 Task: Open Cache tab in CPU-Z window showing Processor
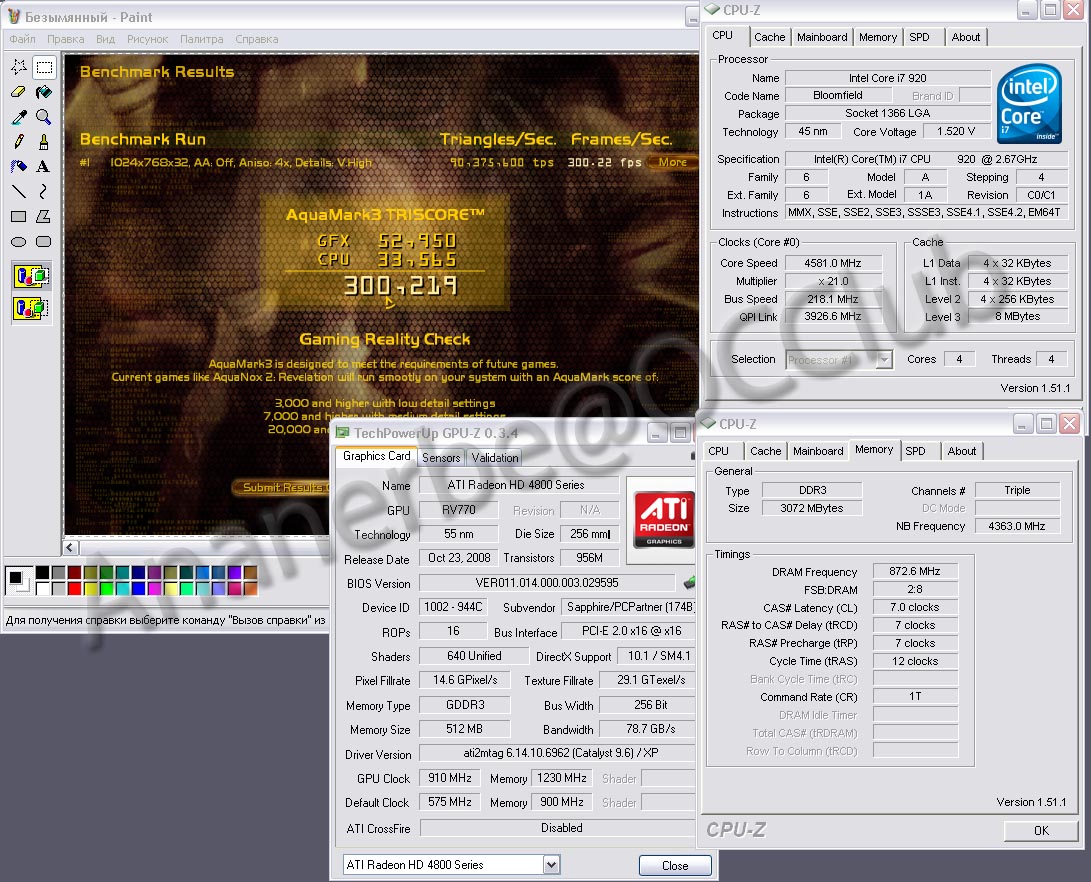[770, 37]
